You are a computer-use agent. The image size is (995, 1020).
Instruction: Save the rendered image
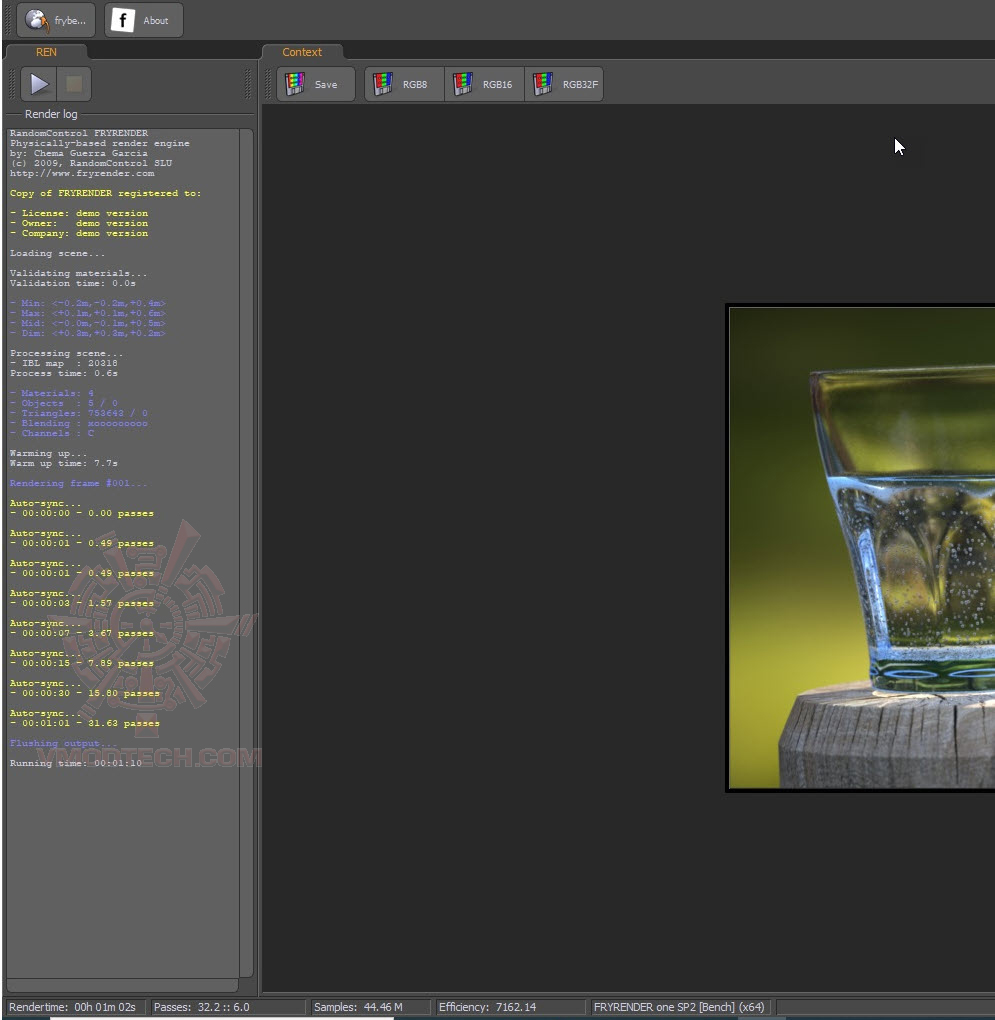pos(316,84)
